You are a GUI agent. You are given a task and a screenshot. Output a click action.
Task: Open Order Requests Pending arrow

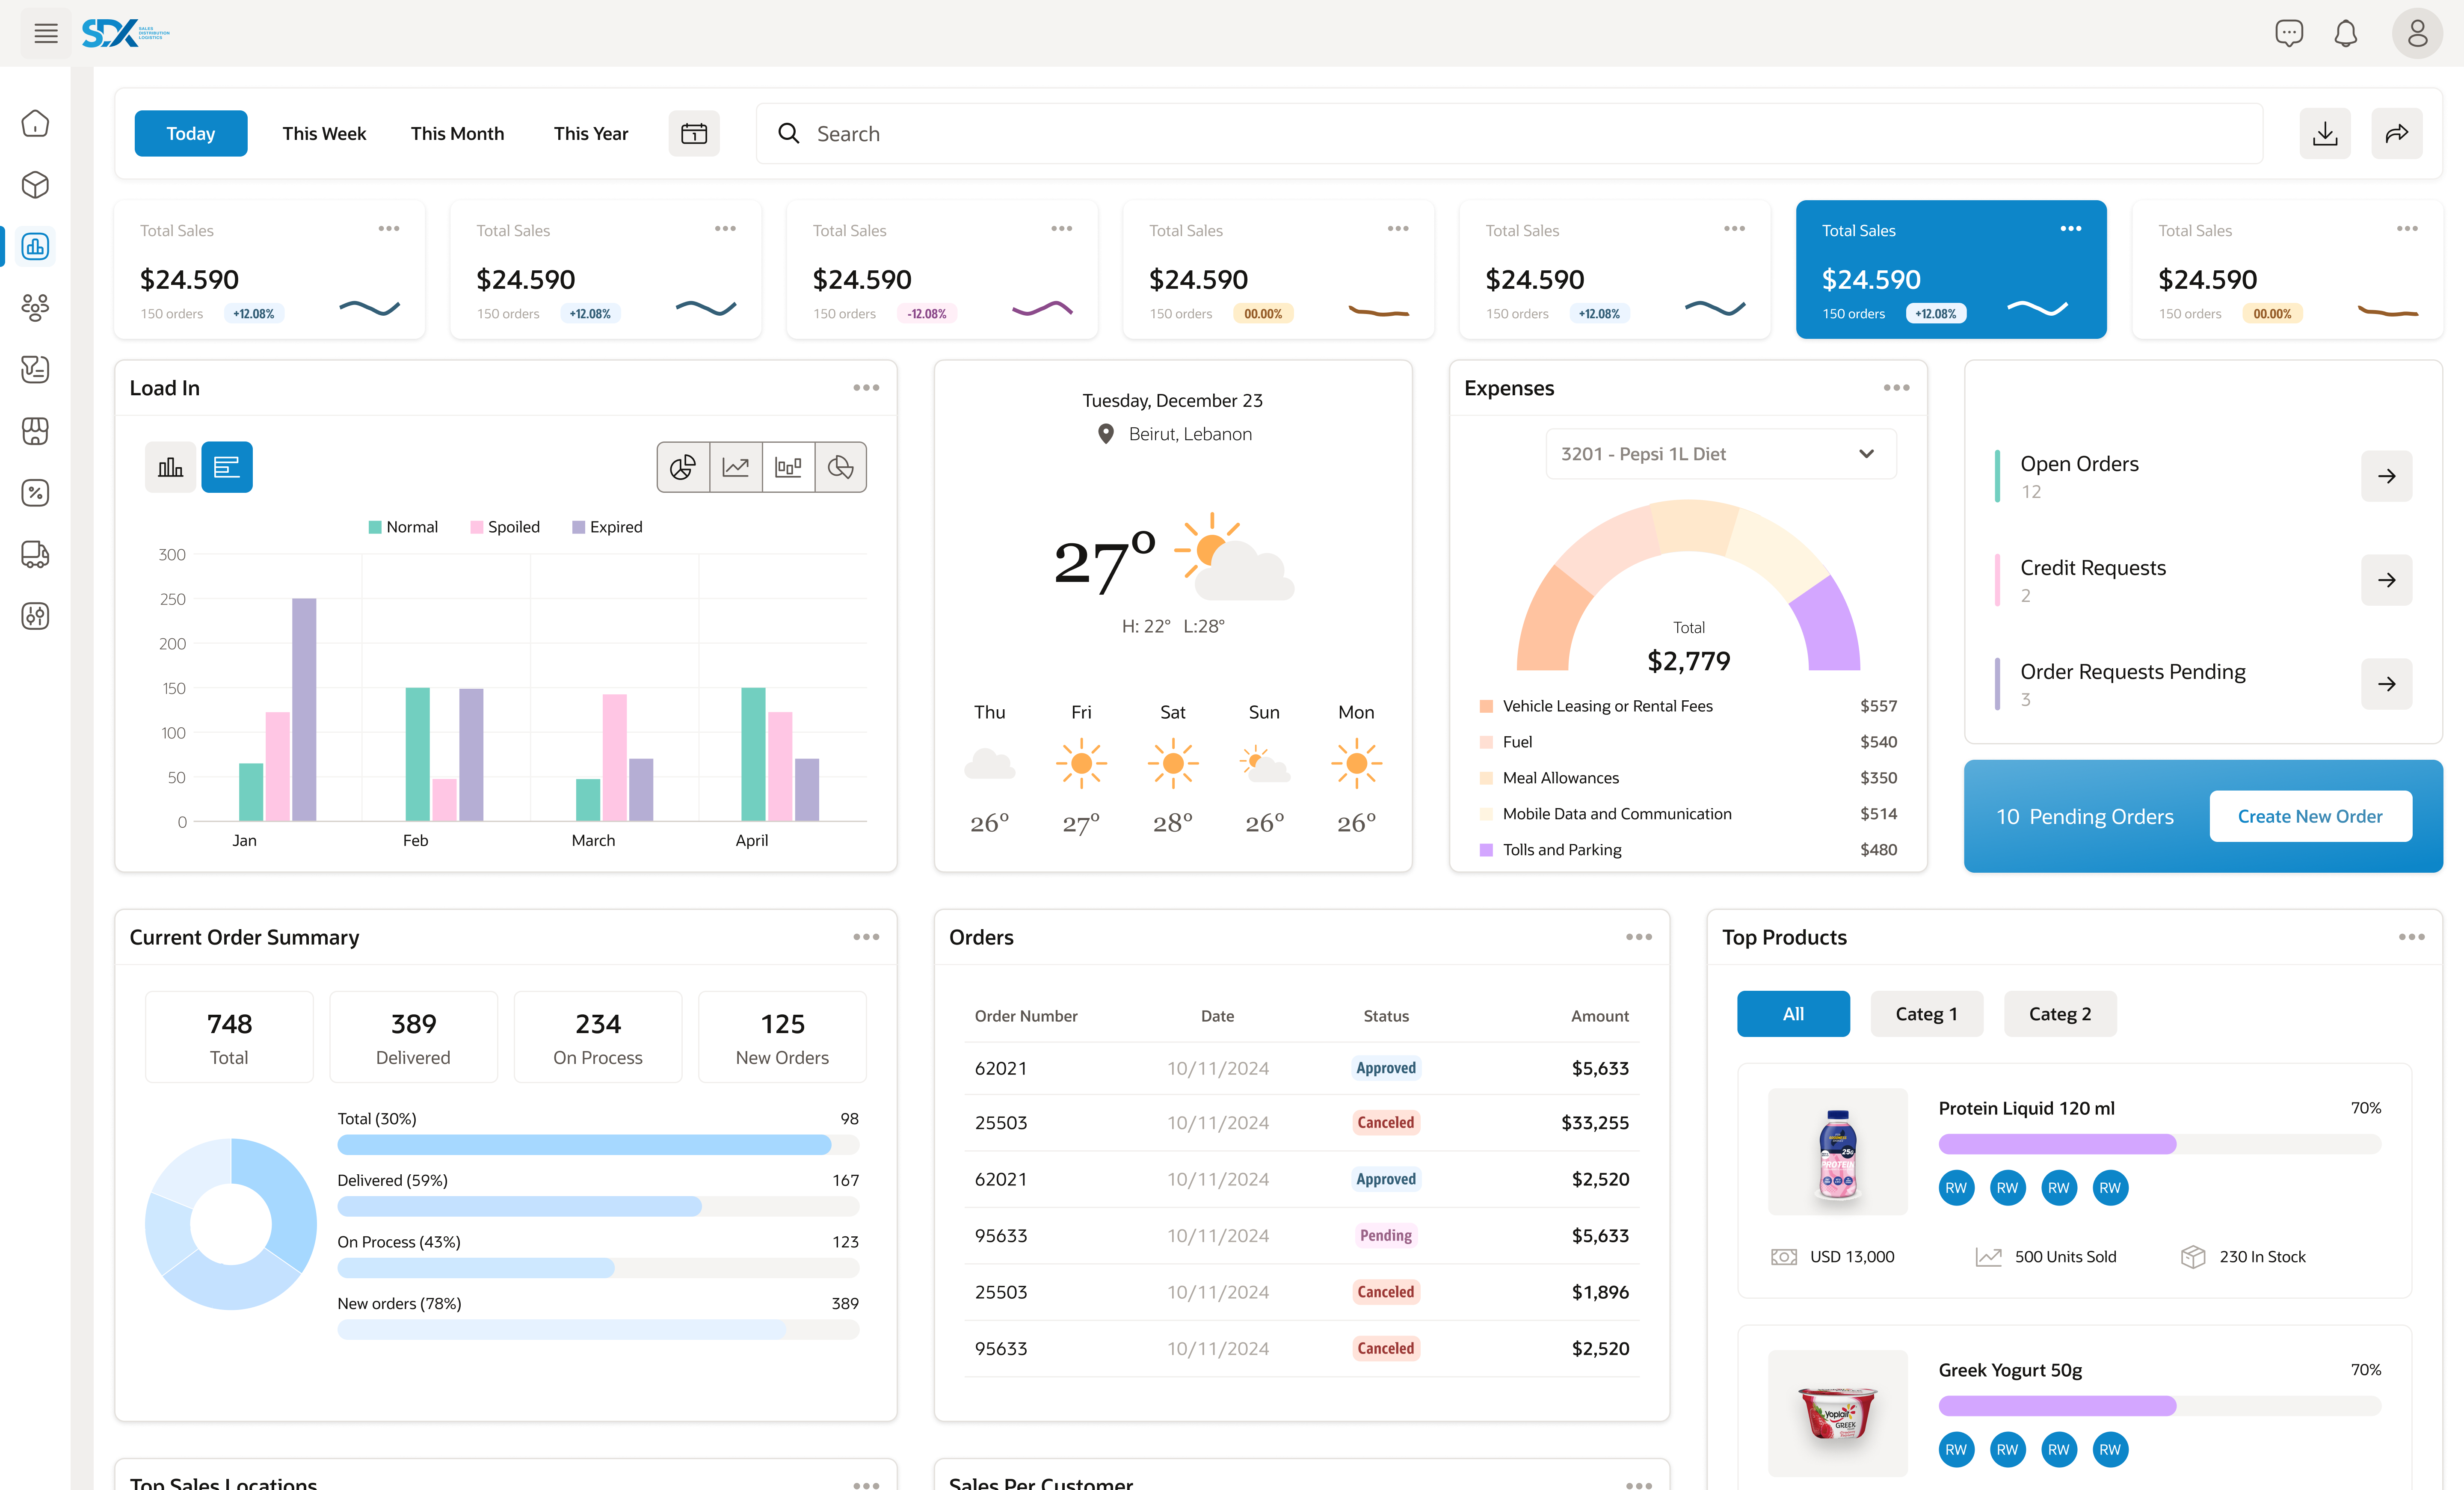point(2386,684)
